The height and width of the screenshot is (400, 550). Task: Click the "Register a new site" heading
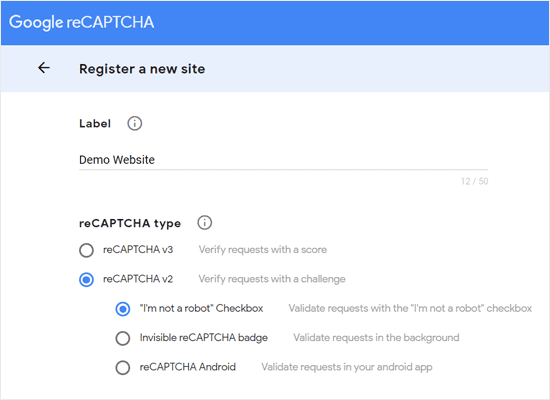pyautogui.click(x=142, y=69)
